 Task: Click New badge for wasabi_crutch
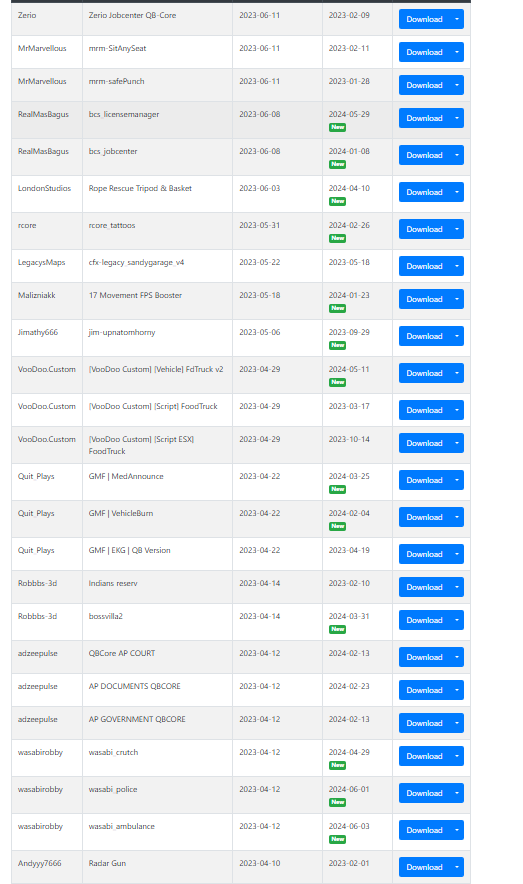tap(338, 765)
